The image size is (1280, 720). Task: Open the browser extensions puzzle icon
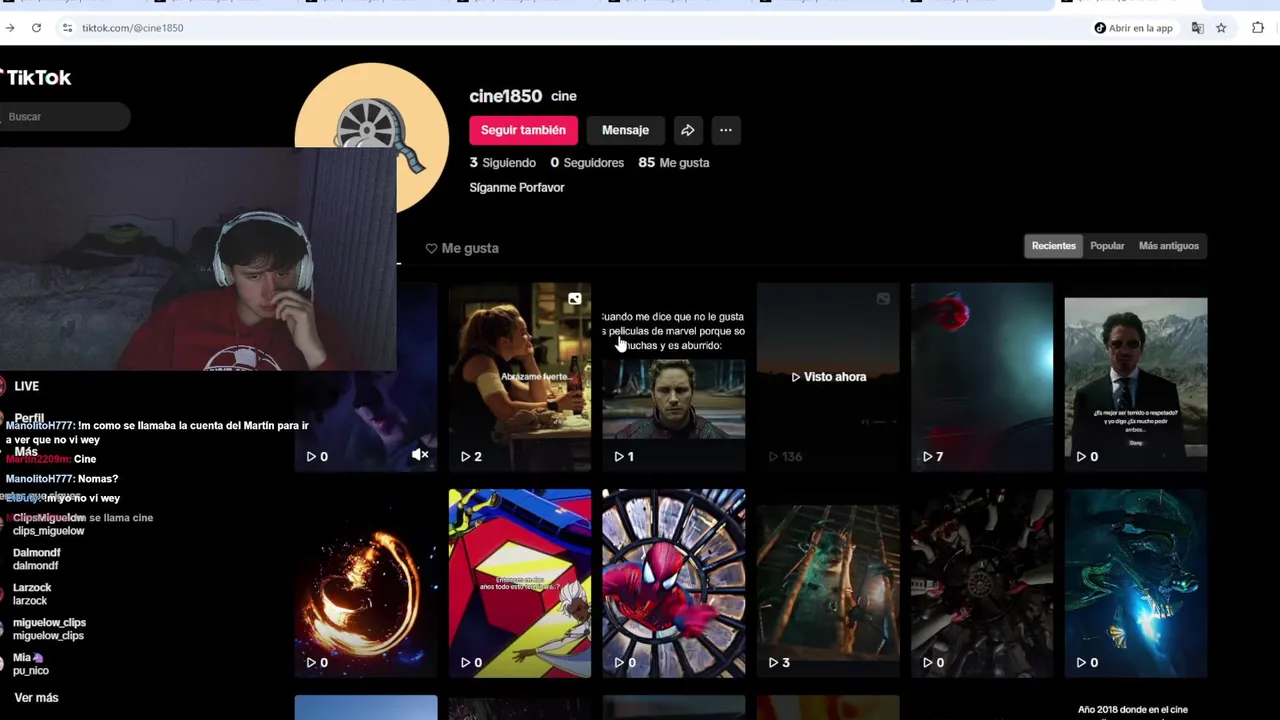pyautogui.click(x=1258, y=28)
